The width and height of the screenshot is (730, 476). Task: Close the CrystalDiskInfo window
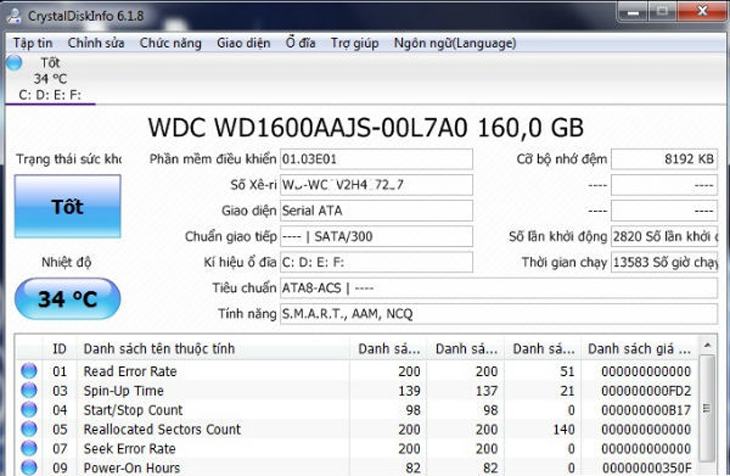coord(703,11)
